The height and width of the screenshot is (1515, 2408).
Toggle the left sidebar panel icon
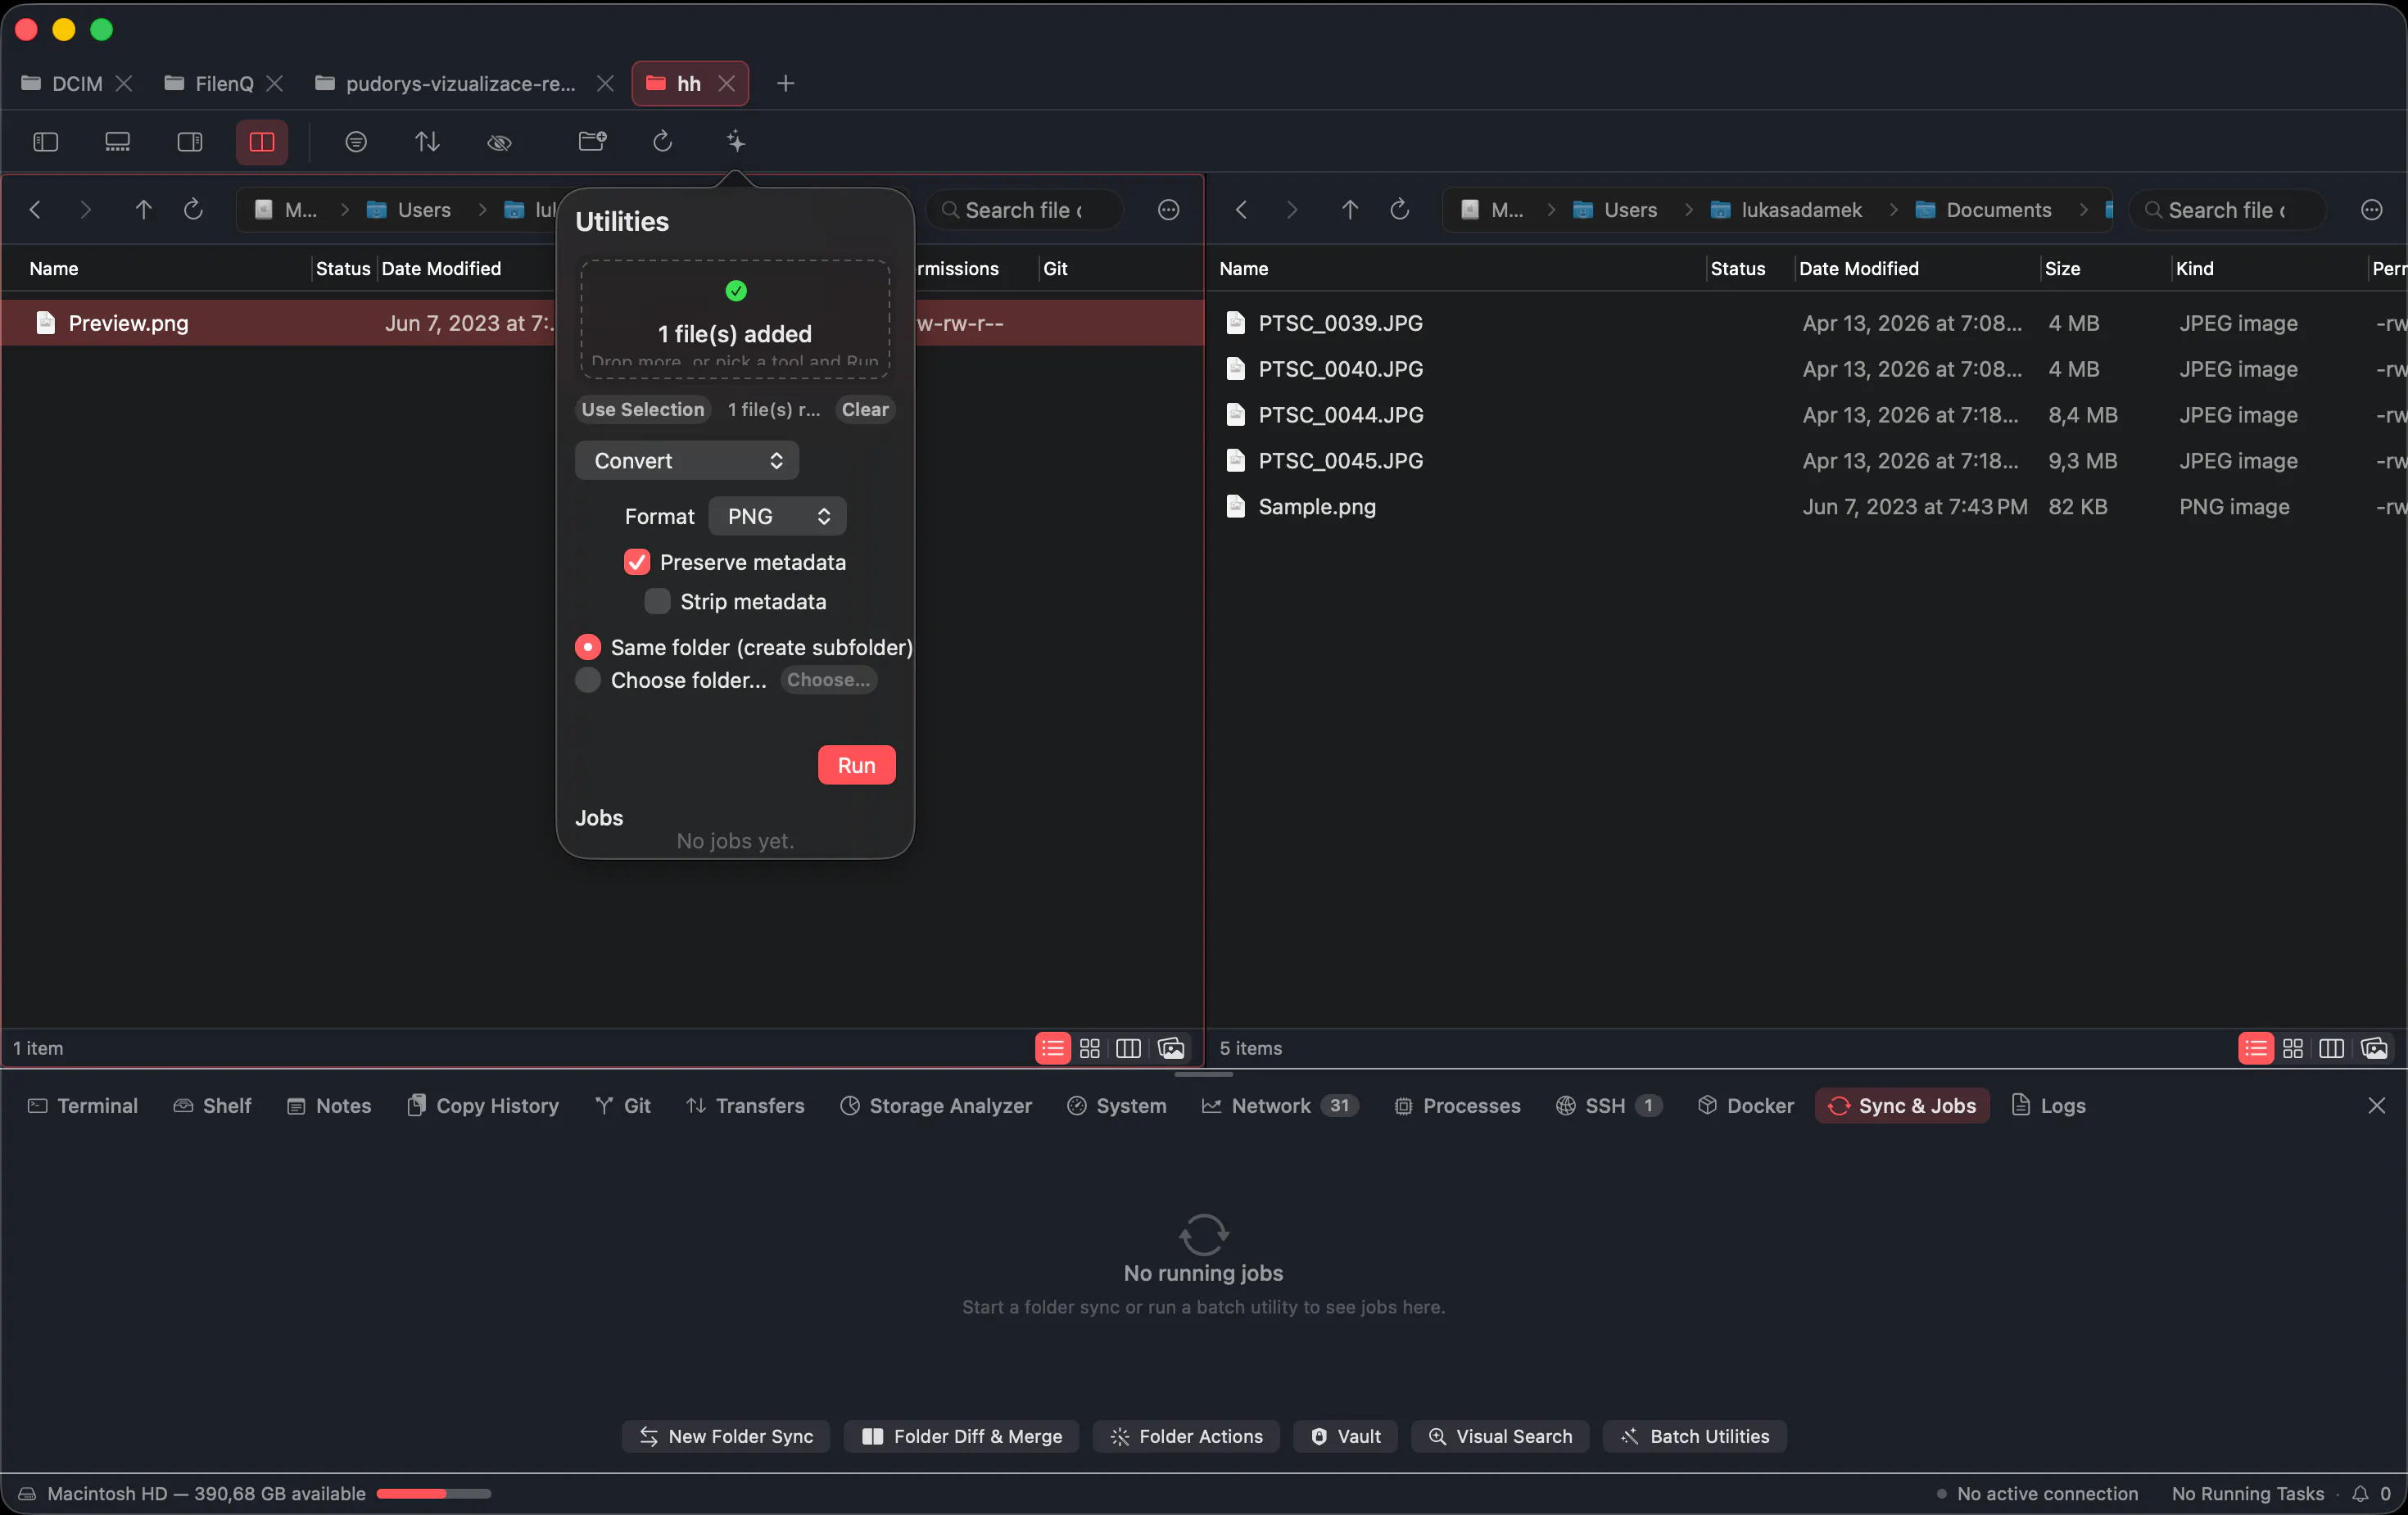coord(46,142)
